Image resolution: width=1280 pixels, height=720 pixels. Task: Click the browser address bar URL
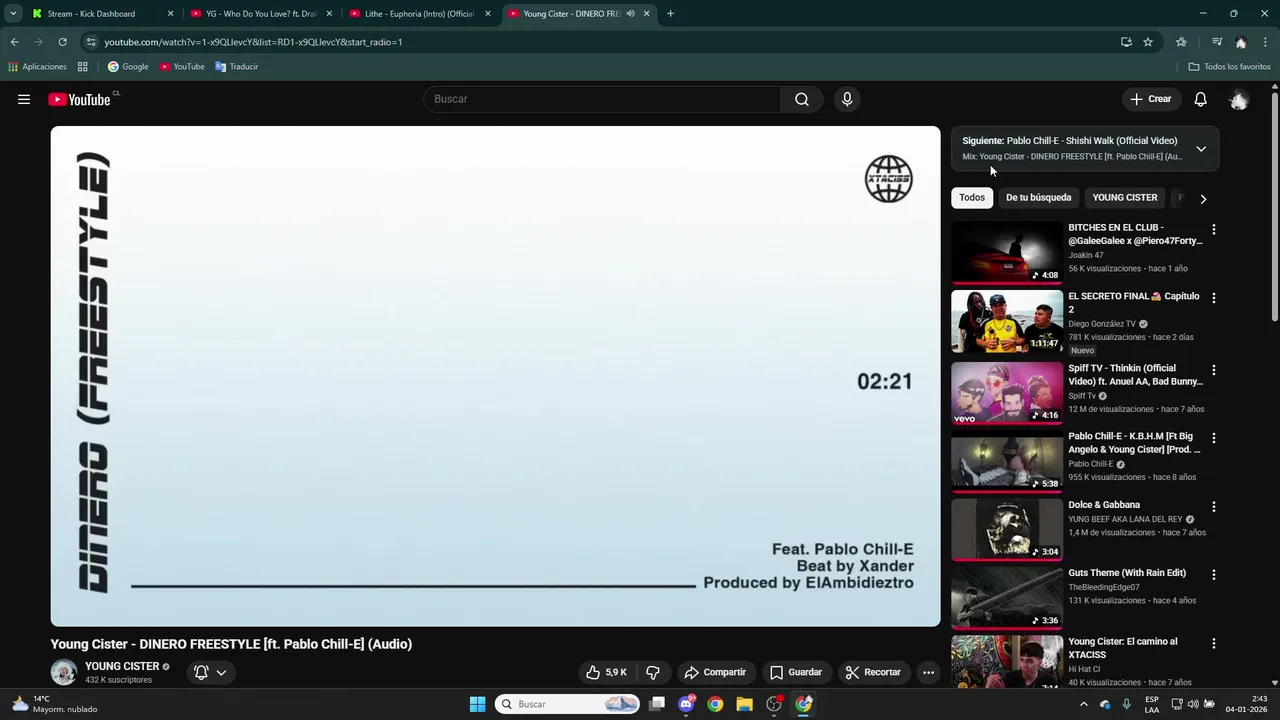[x=253, y=42]
